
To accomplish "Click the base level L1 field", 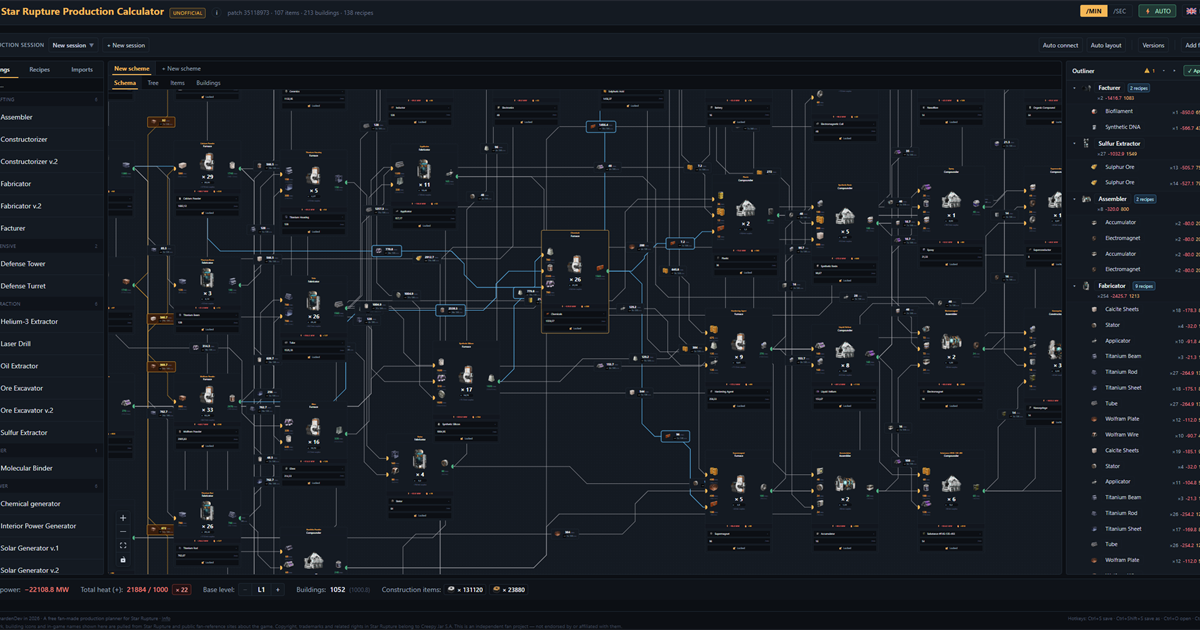I will [262, 590].
